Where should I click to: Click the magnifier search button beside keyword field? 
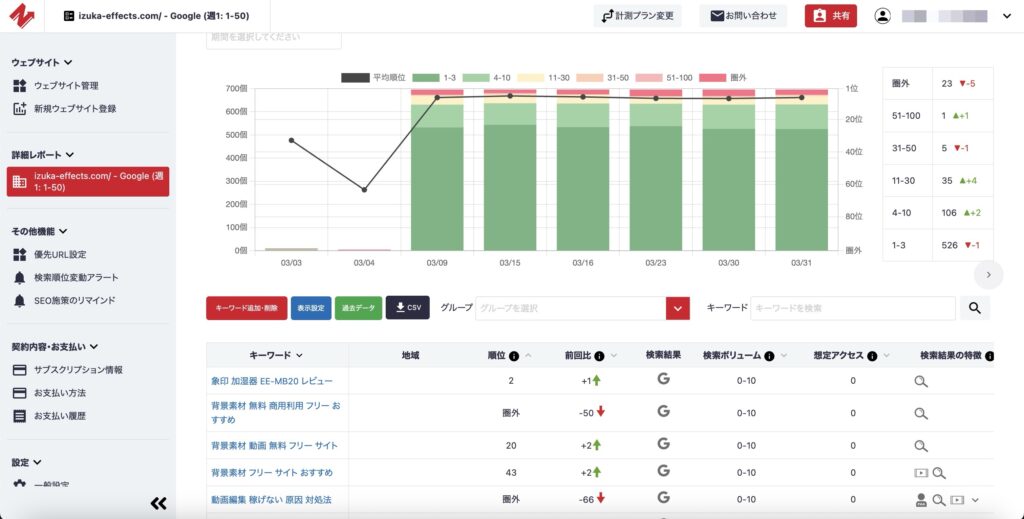[x=974, y=308]
